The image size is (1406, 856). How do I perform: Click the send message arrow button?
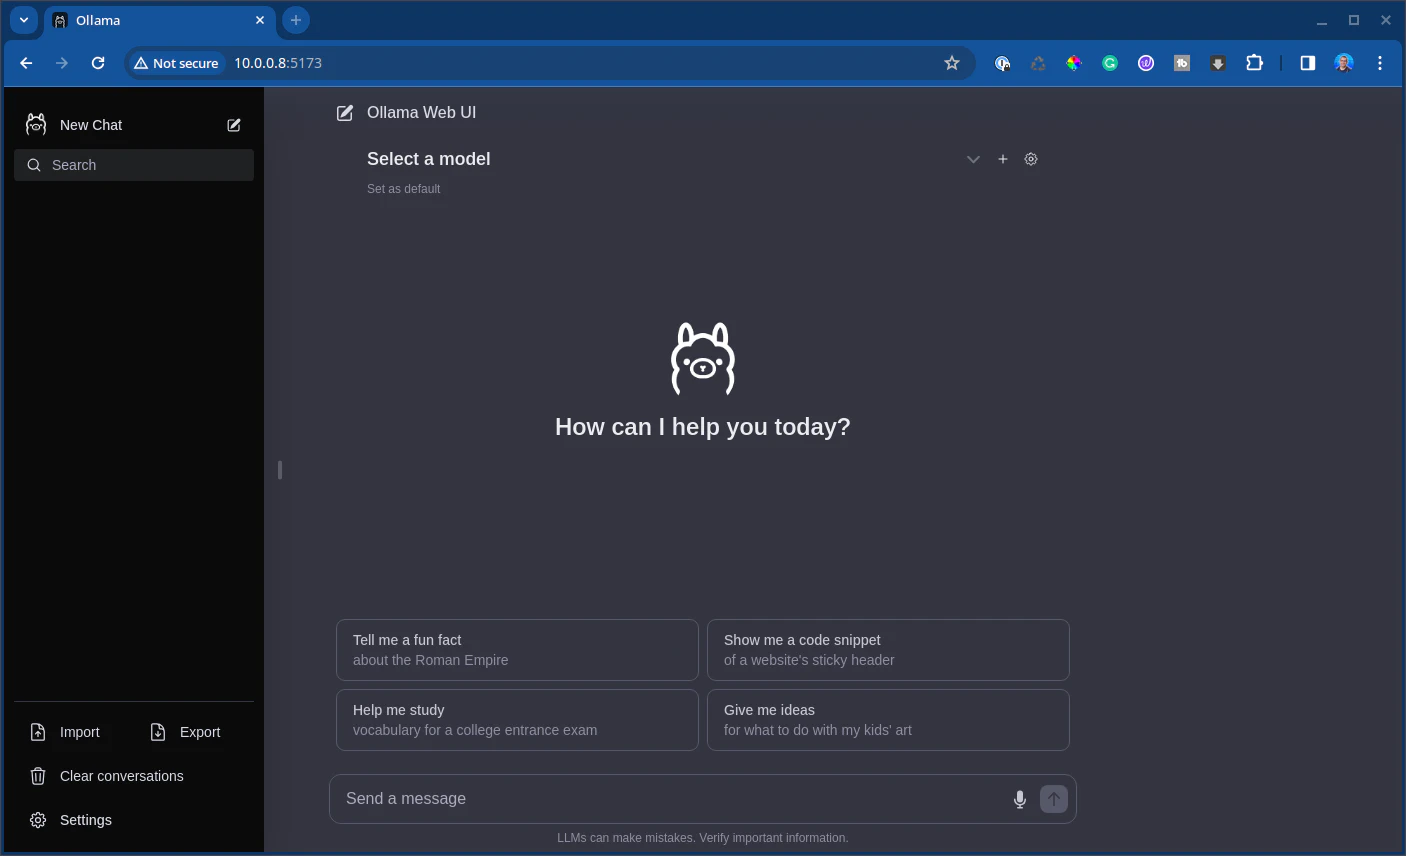[1054, 799]
